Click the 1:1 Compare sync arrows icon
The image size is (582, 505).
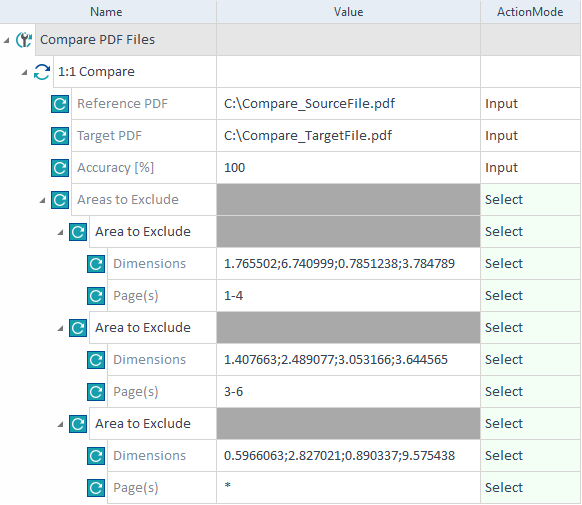[42, 72]
